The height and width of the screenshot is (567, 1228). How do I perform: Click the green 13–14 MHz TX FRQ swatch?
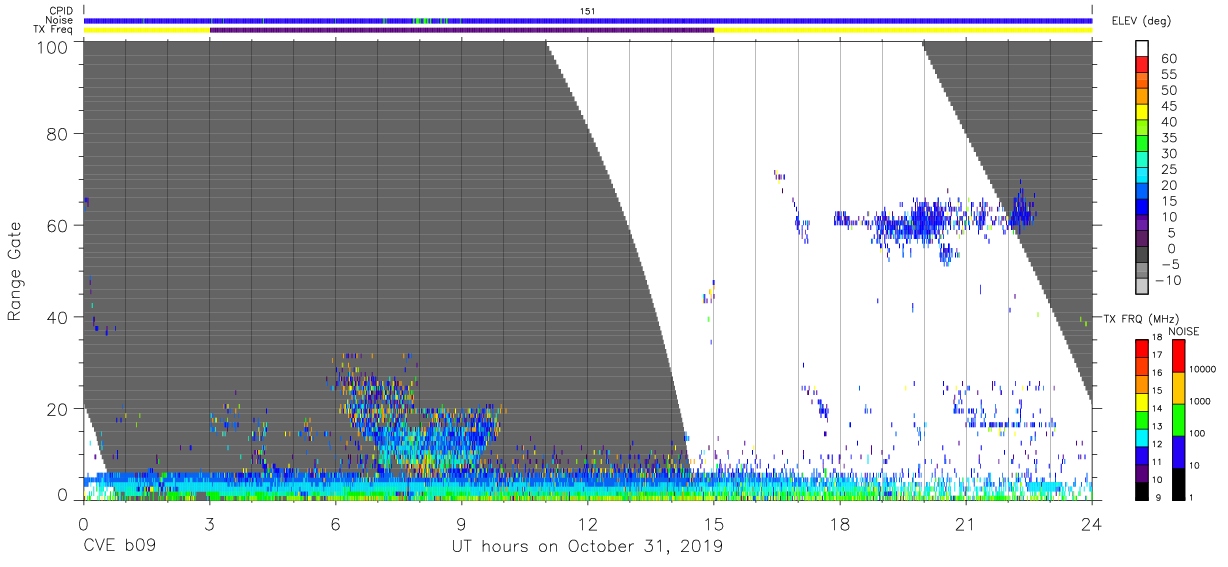coord(1143,419)
